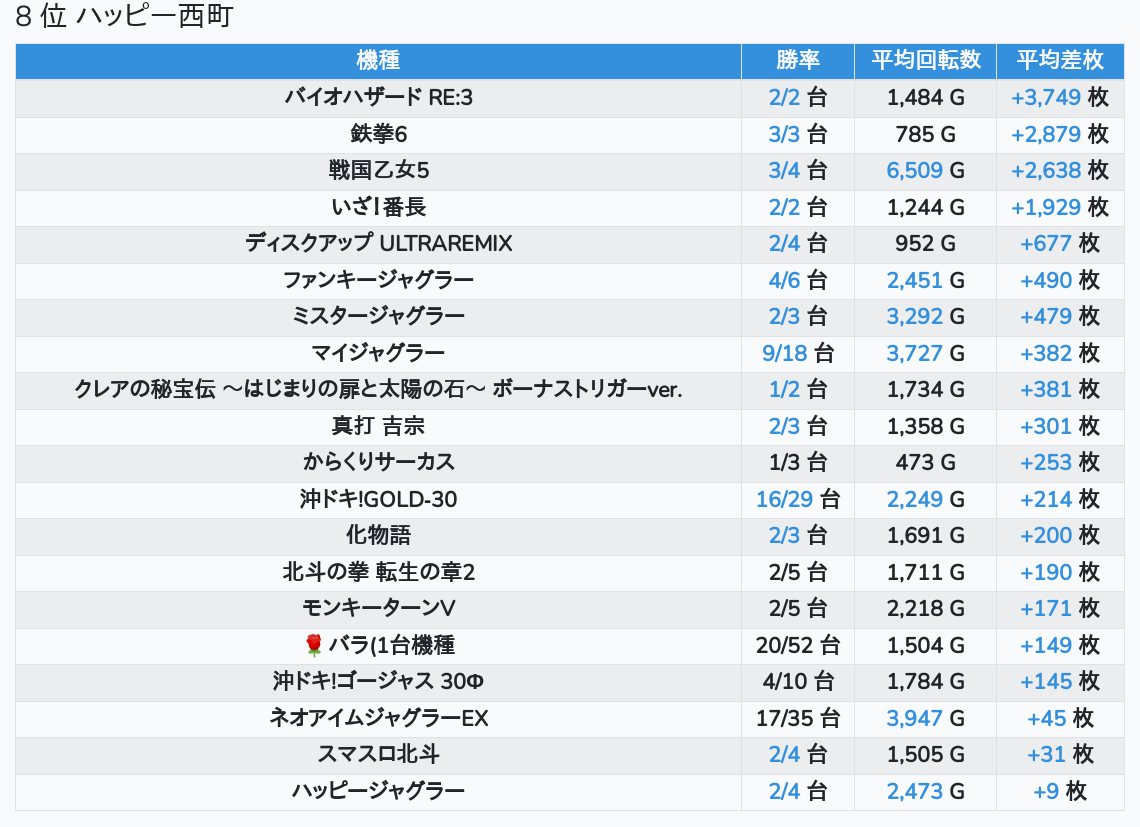
Task: Click the rose emoji icon beside バラ
Action: click(x=313, y=645)
